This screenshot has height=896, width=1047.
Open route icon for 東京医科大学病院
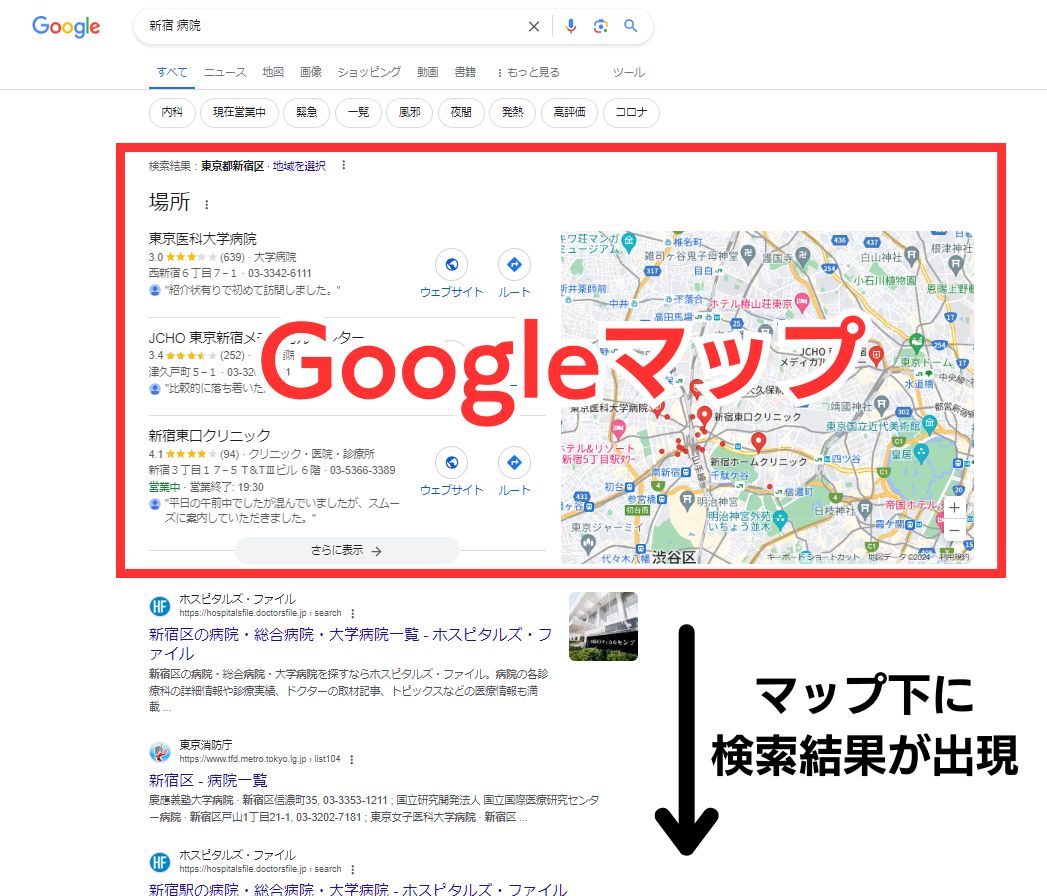pyautogui.click(x=514, y=264)
